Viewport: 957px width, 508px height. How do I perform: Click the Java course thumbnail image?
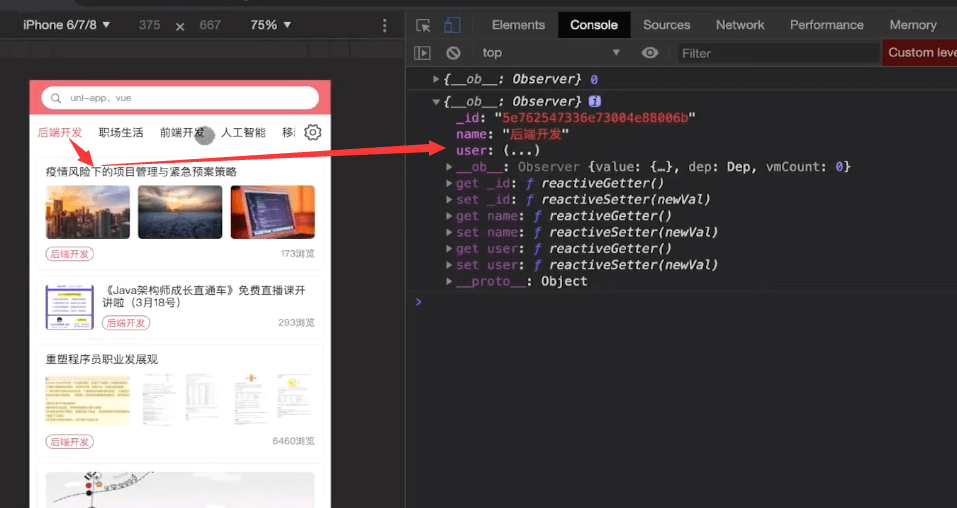click(70, 307)
